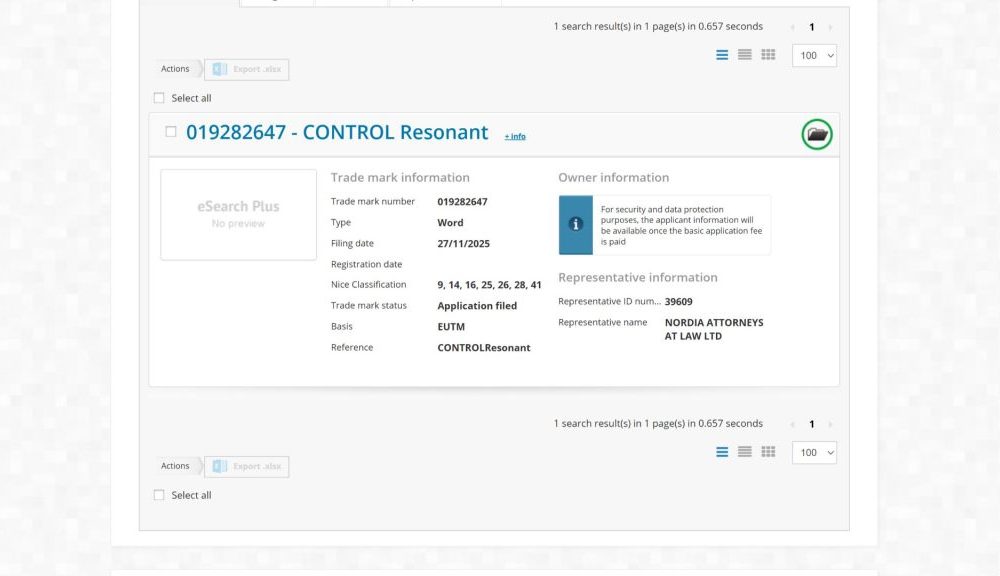Expand details via the +info link
The image size is (1000, 576).
(514, 136)
